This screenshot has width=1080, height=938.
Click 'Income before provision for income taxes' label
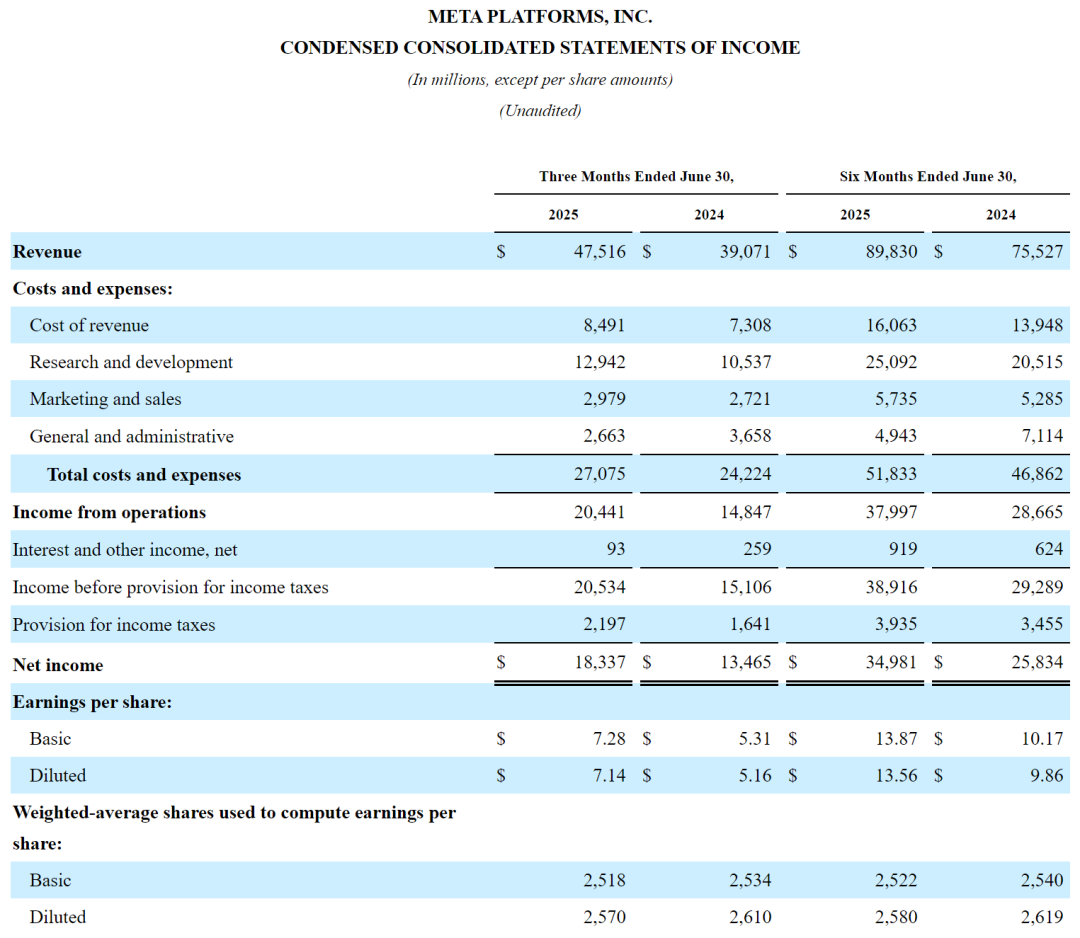170,587
